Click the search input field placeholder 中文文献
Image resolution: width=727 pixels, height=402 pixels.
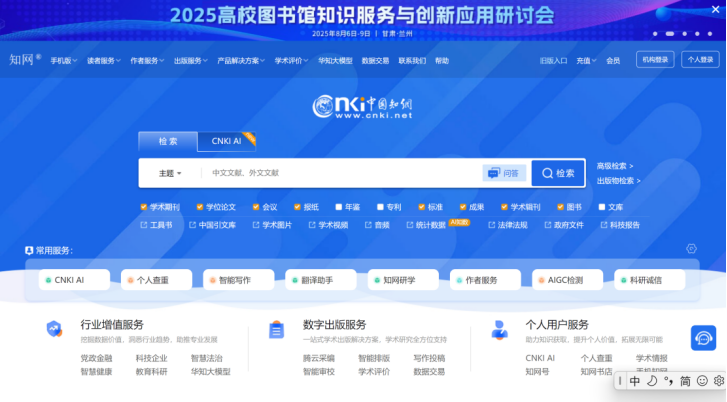pos(246,173)
